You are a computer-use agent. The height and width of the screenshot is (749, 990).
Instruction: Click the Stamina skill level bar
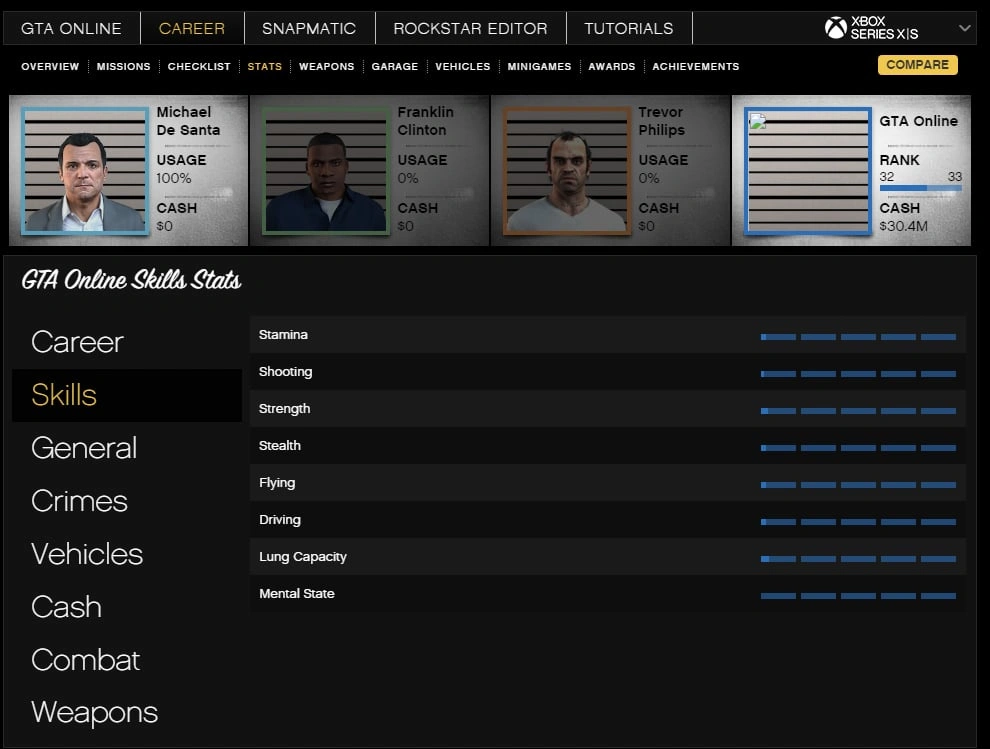[x=858, y=337]
